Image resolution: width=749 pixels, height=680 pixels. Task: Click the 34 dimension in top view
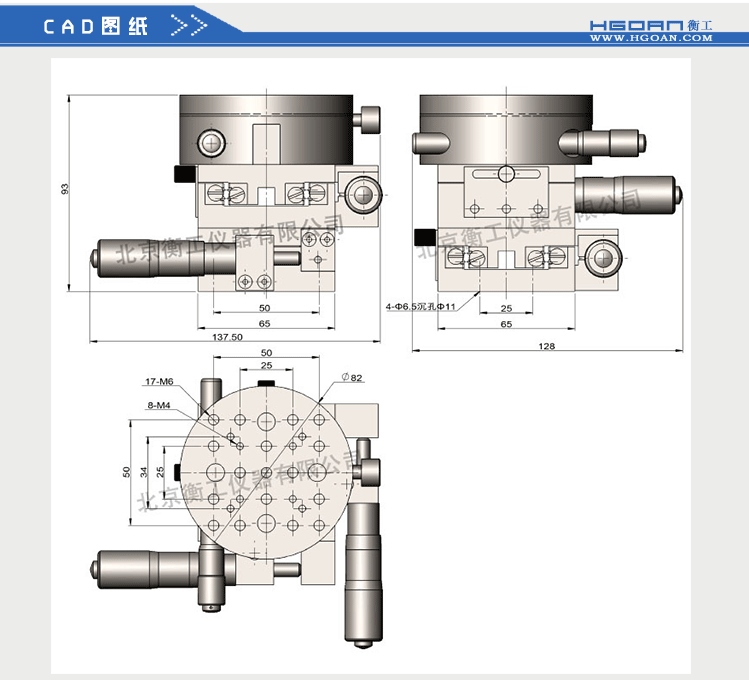143,470
